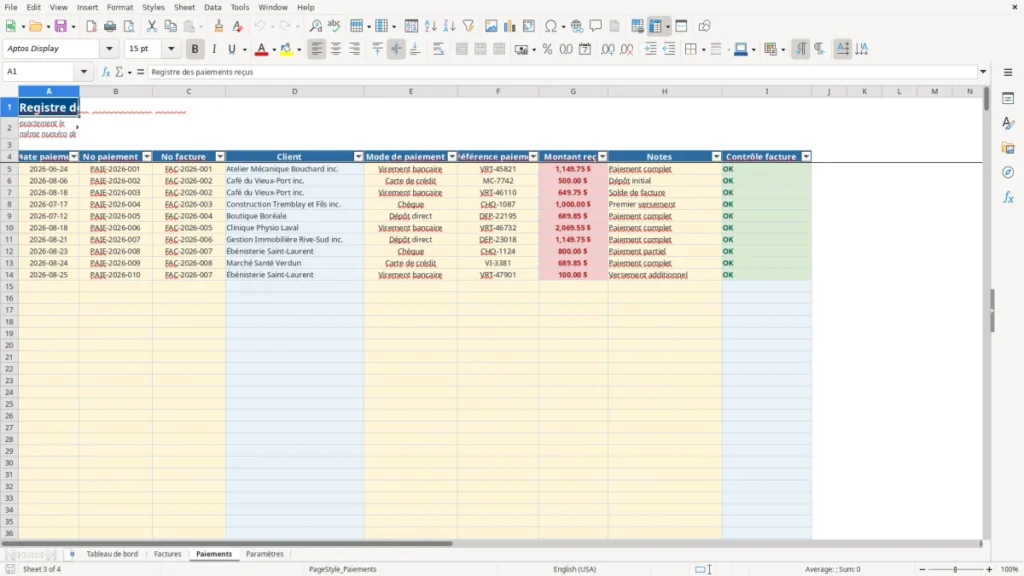The image size is (1024, 576).
Task: Toggle Underline formatting
Action: click(231, 49)
